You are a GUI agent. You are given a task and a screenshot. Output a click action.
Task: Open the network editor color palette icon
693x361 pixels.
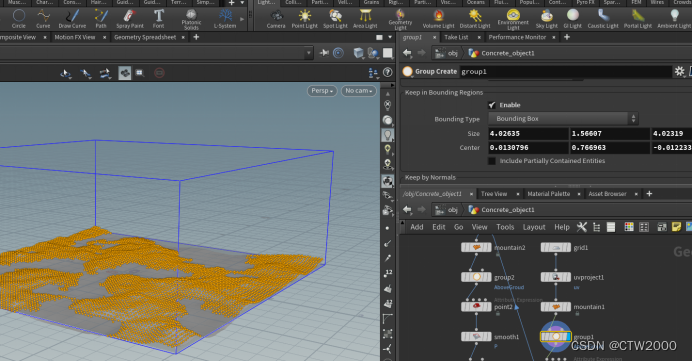[x=628, y=227]
